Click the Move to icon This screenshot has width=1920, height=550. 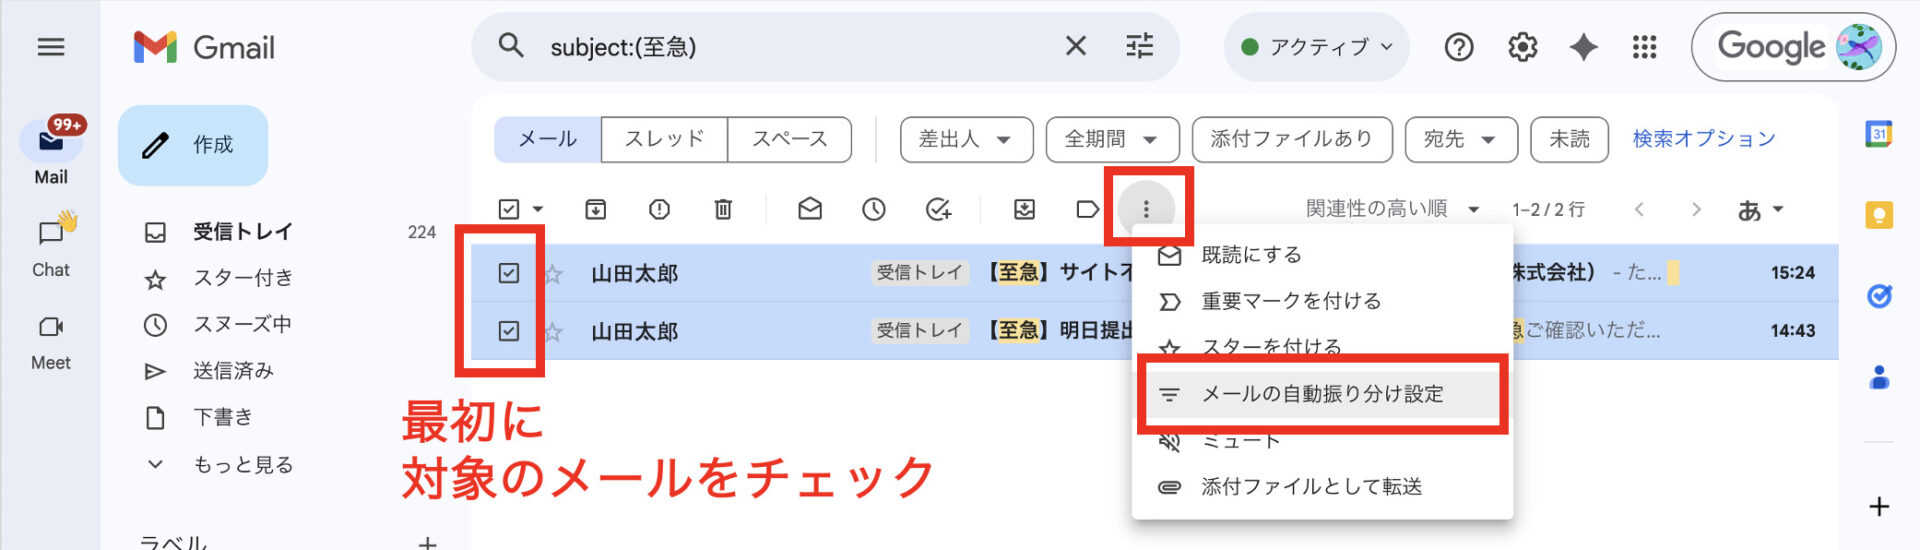click(1025, 209)
